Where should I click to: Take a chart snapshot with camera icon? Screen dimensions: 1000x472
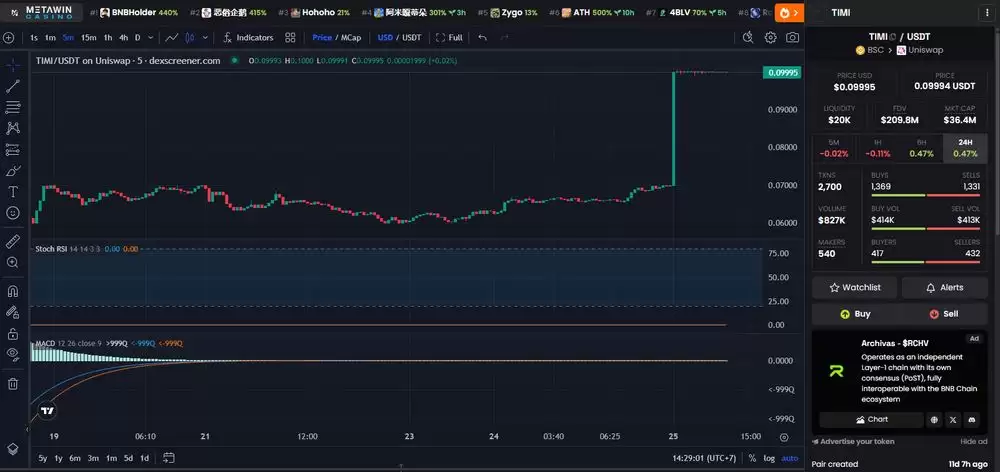click(792, 38)
